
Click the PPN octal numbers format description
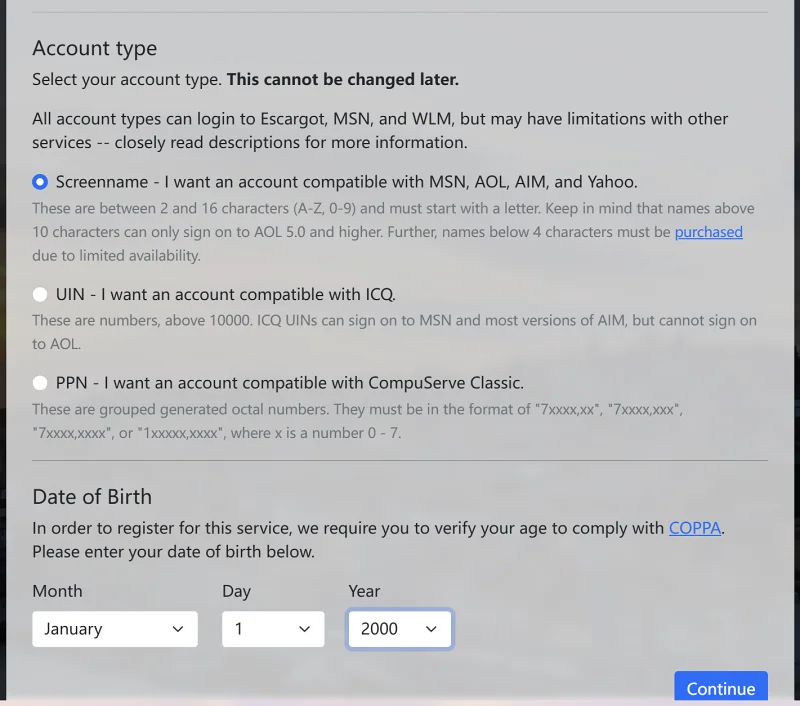pyautogui.click(x=357, y=421)
